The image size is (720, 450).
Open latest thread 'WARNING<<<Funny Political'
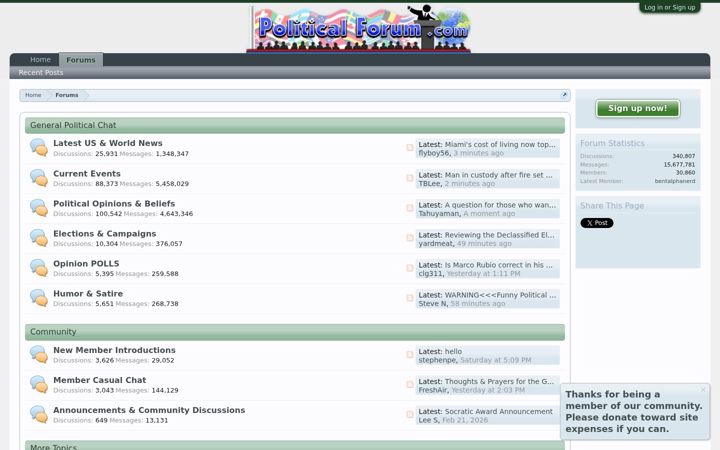(x=501, y=295)
